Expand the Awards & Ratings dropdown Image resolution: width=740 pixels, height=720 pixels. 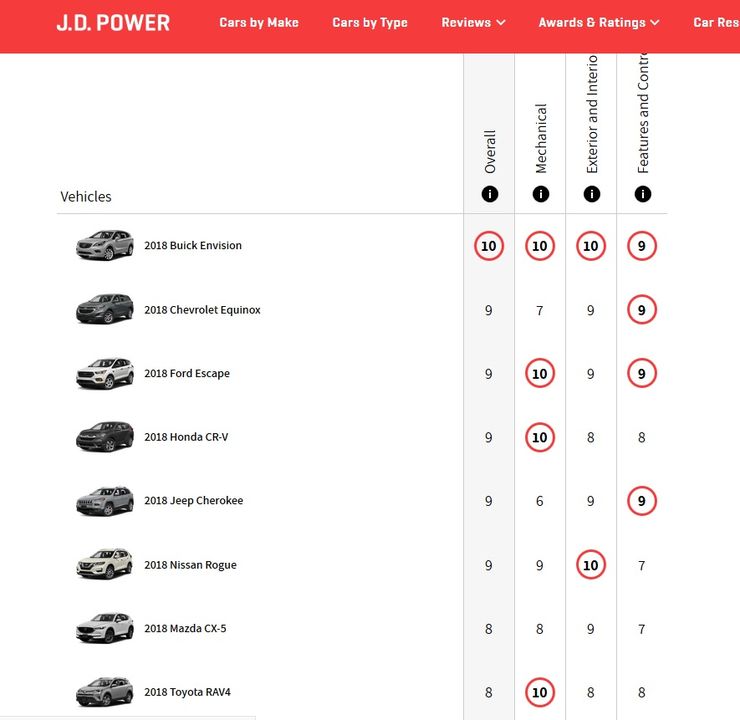coord(599,23)
